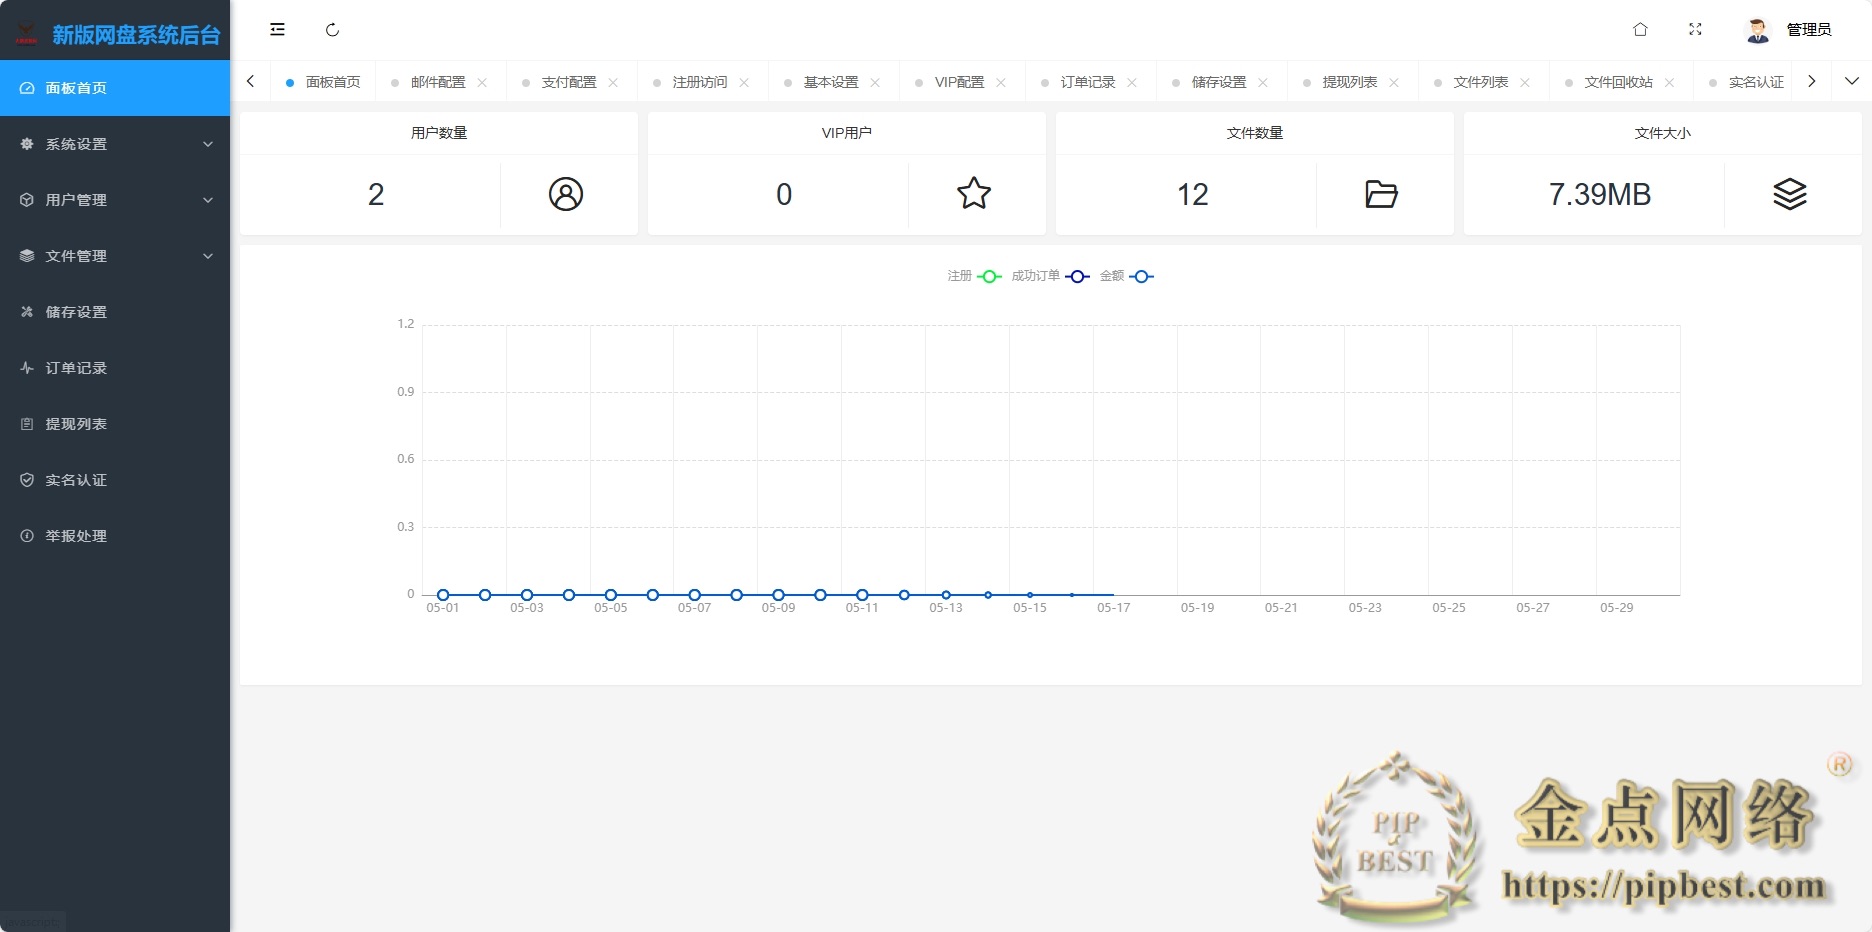Select the 举报处理 sidebar icon
The image size is (1872, 932).
pyautogui.click(x=27, y=535)
